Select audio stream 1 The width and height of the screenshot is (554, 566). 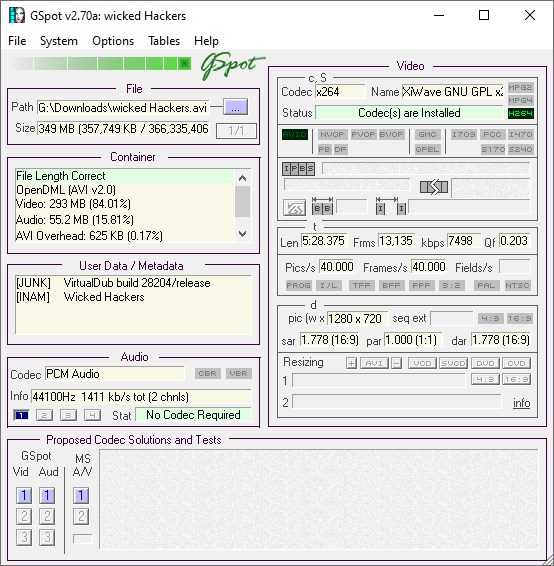click(x=21, y=415)
